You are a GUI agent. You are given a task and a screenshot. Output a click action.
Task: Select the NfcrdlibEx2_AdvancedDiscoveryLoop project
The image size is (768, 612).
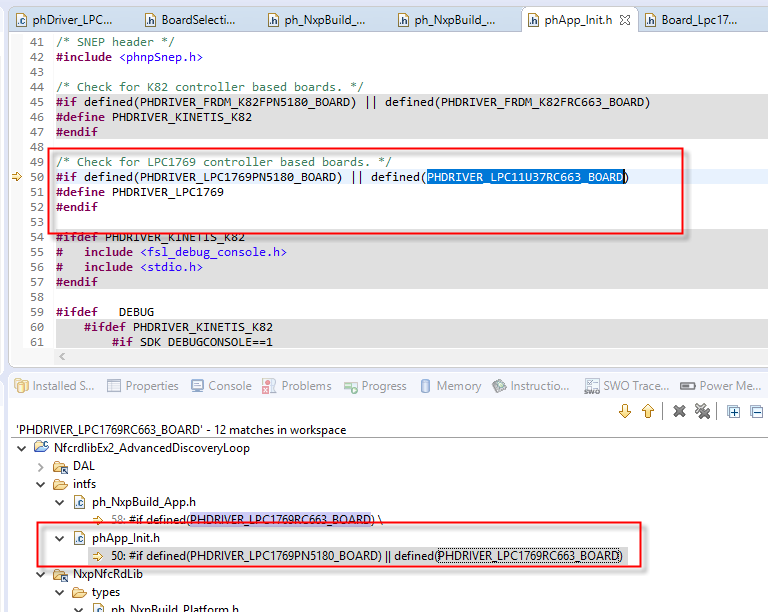point(152,448)
